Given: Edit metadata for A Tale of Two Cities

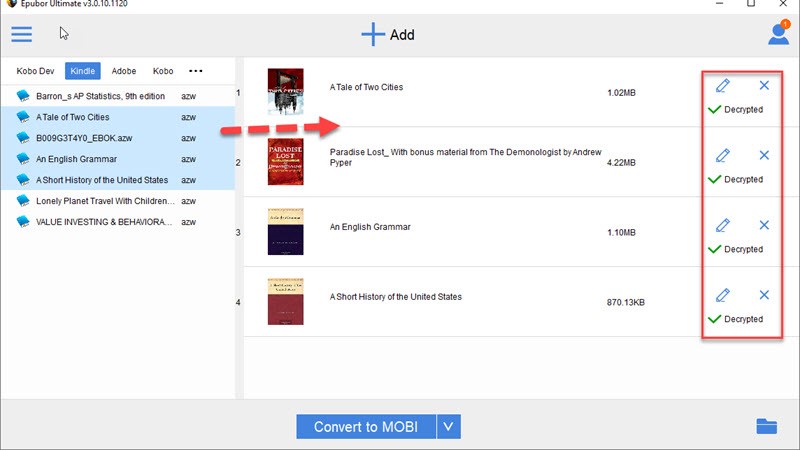Looking at the screenshot, I should point(722,85).
